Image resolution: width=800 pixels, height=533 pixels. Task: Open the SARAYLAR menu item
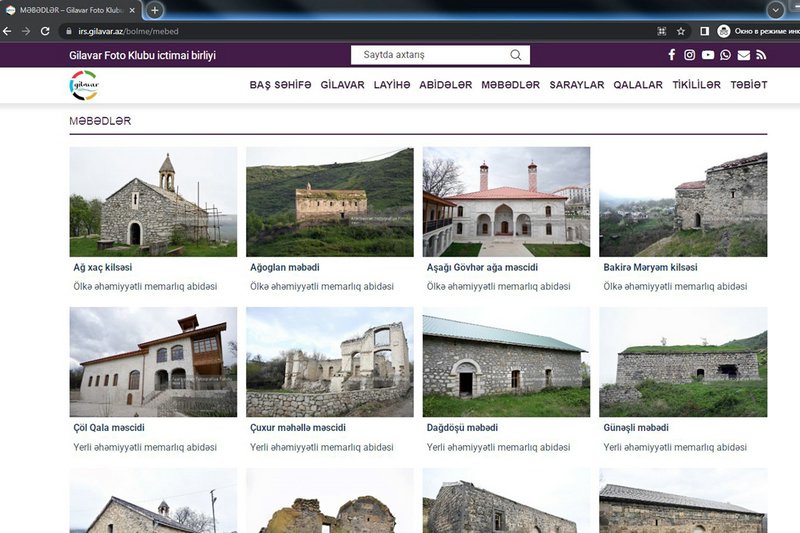tap(577, 85)
